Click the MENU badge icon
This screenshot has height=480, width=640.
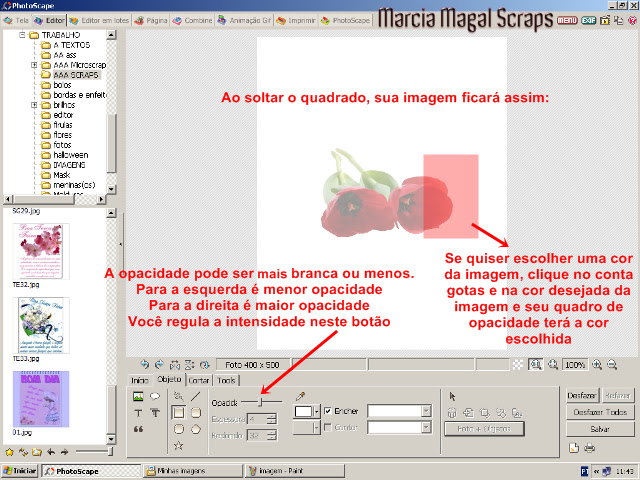(x=567, y=20)
